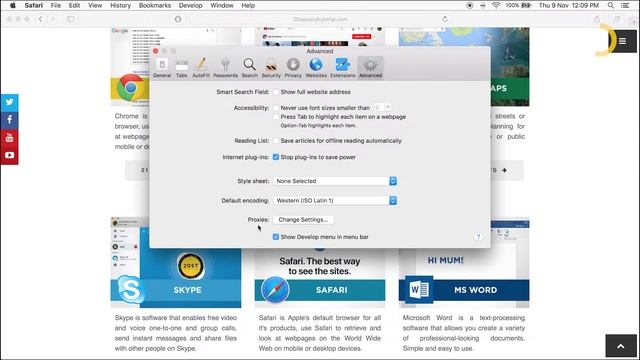The image size is (640, 360).
Task: Click the Safari forward arrow
Action: tap(52, 19)
